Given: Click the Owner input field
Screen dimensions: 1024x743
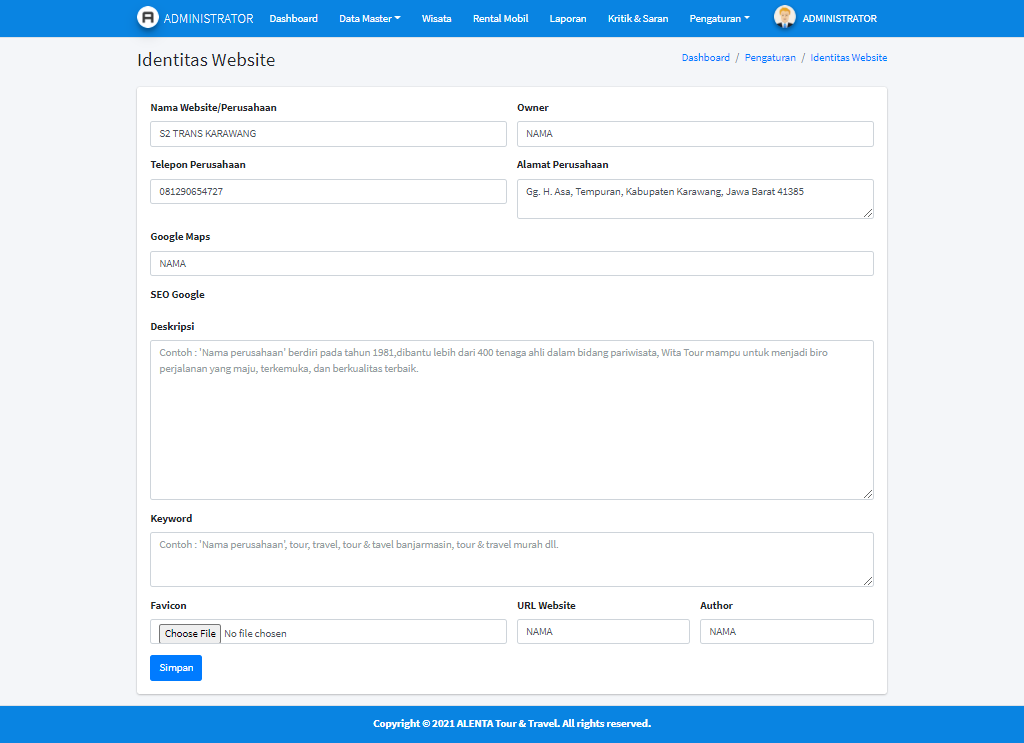Looking at the screenshot, I should click(695, 134).
